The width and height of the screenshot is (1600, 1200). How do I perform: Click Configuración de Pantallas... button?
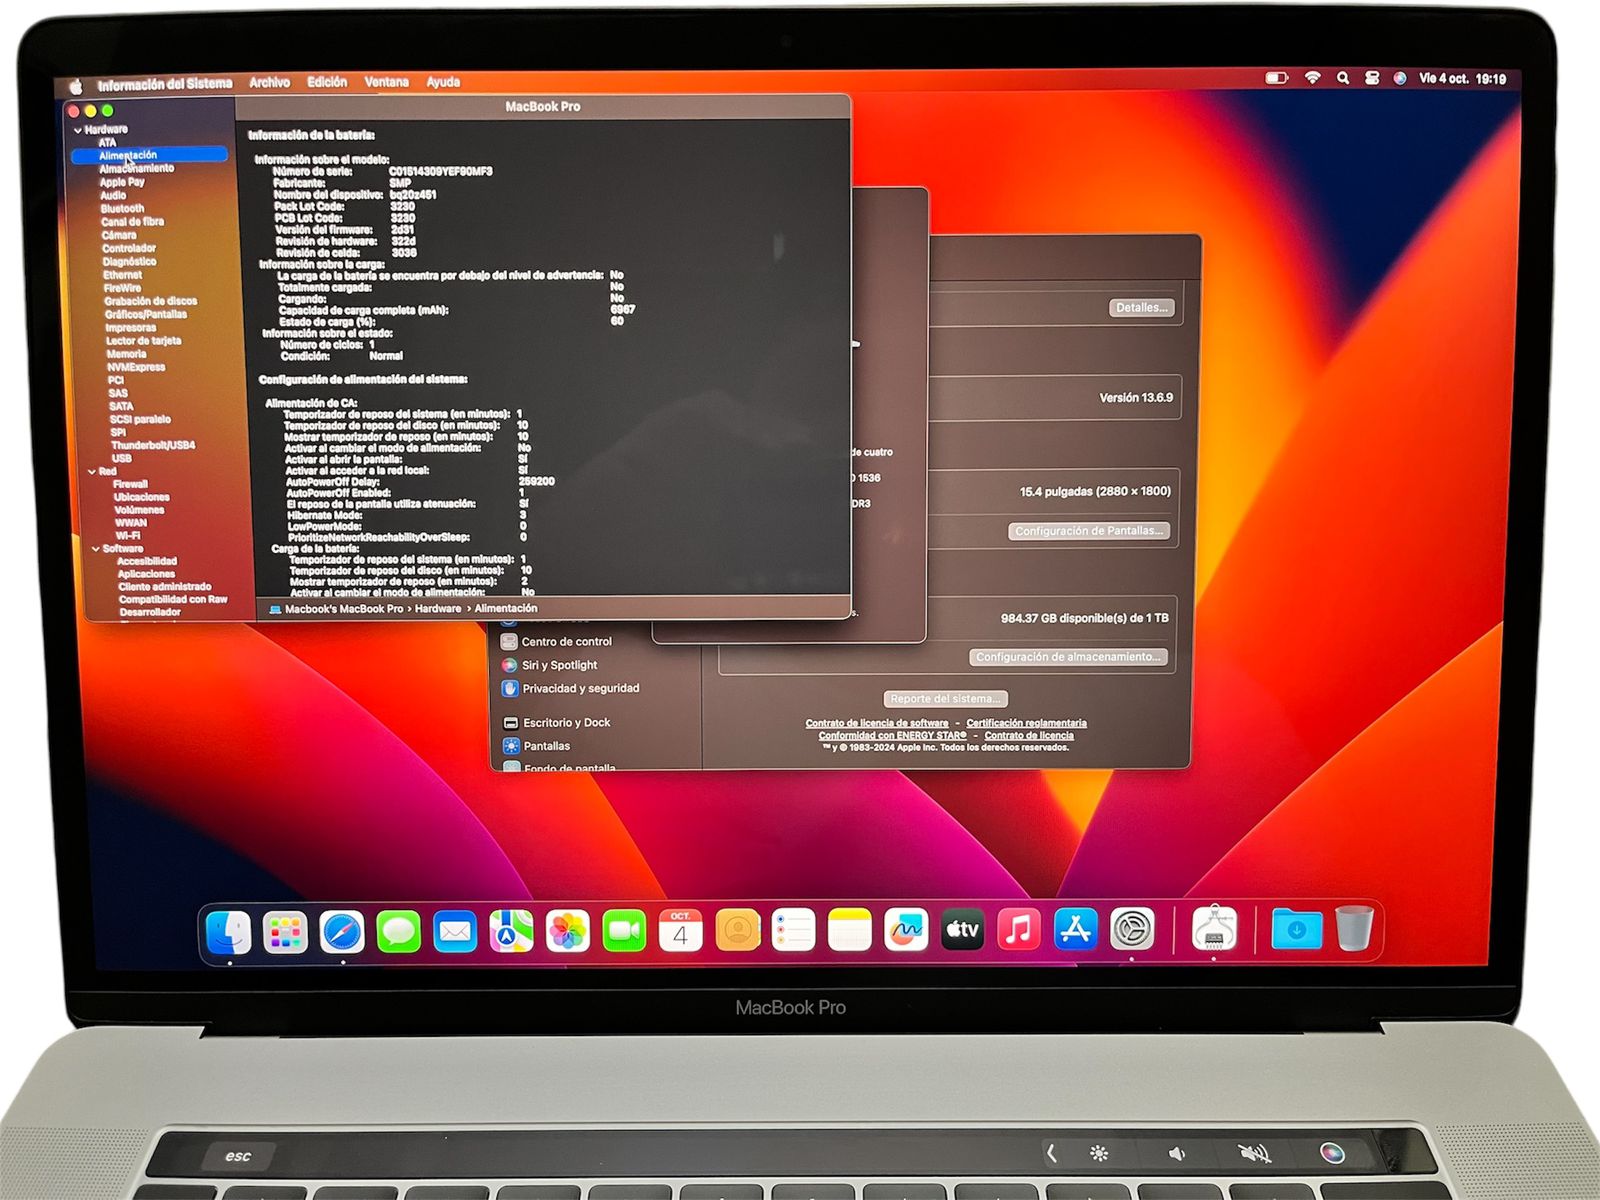(x=1089, y=531)
